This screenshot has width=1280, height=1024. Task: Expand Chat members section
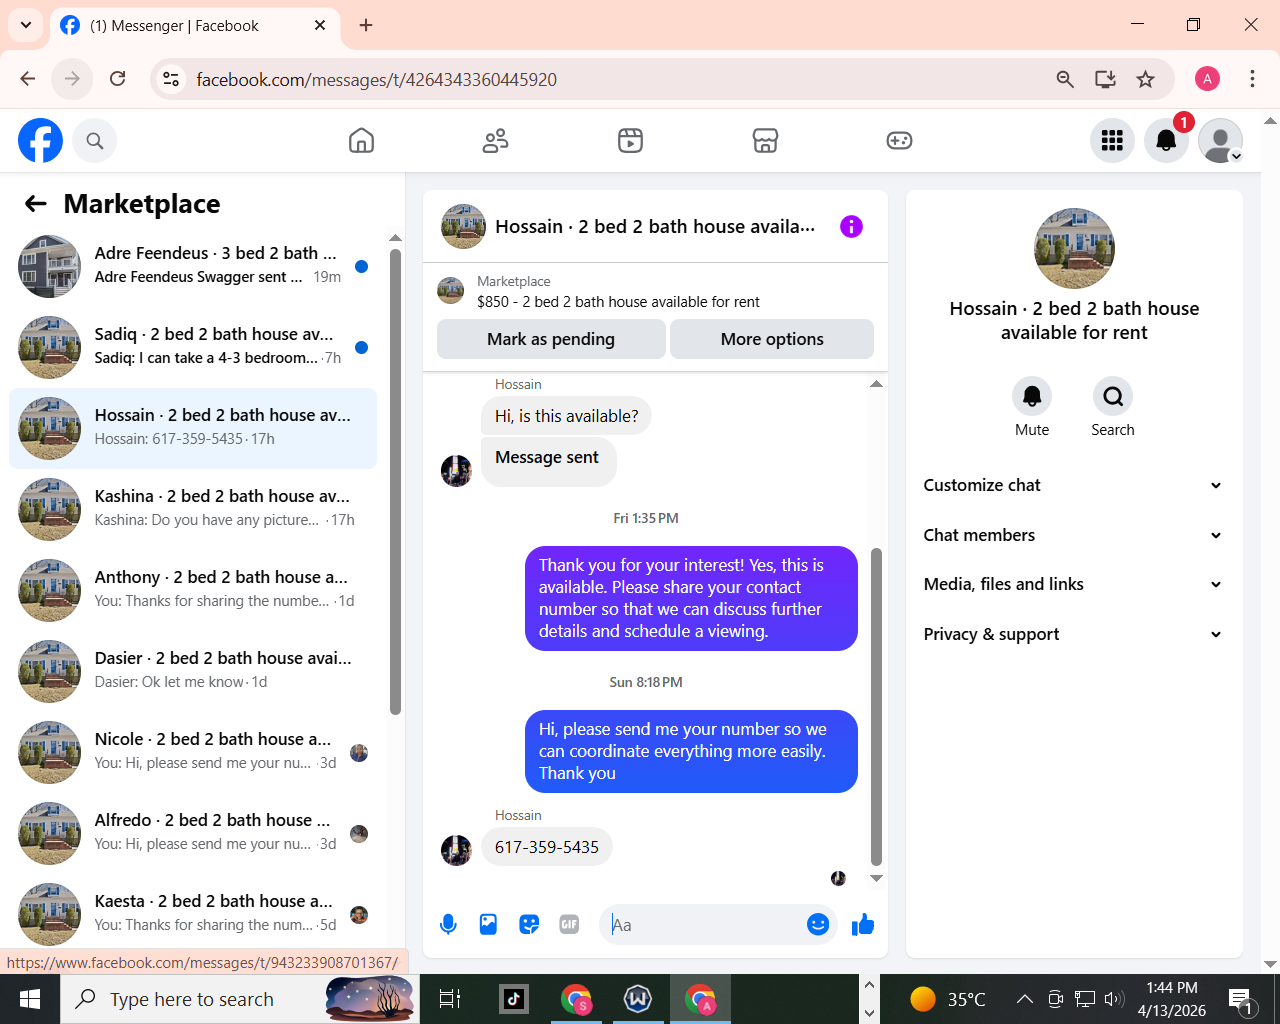tap(1074, 535)
